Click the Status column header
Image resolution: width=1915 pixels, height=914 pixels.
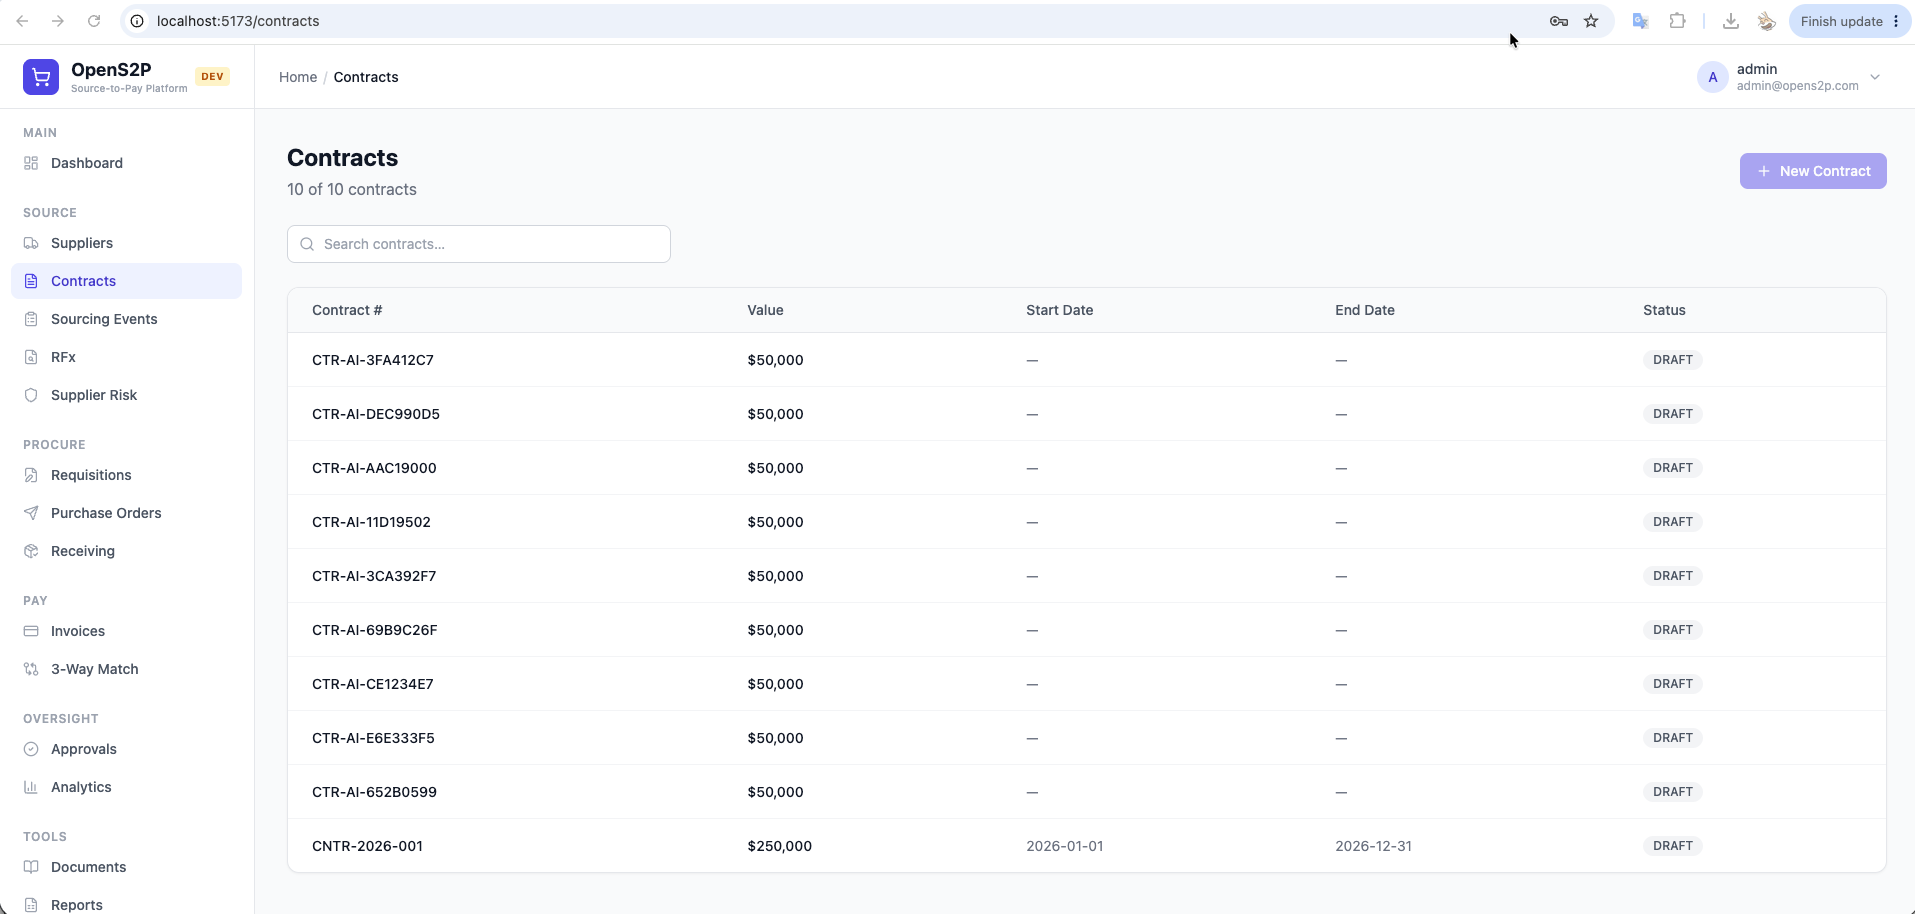(x=1664, y=310)
